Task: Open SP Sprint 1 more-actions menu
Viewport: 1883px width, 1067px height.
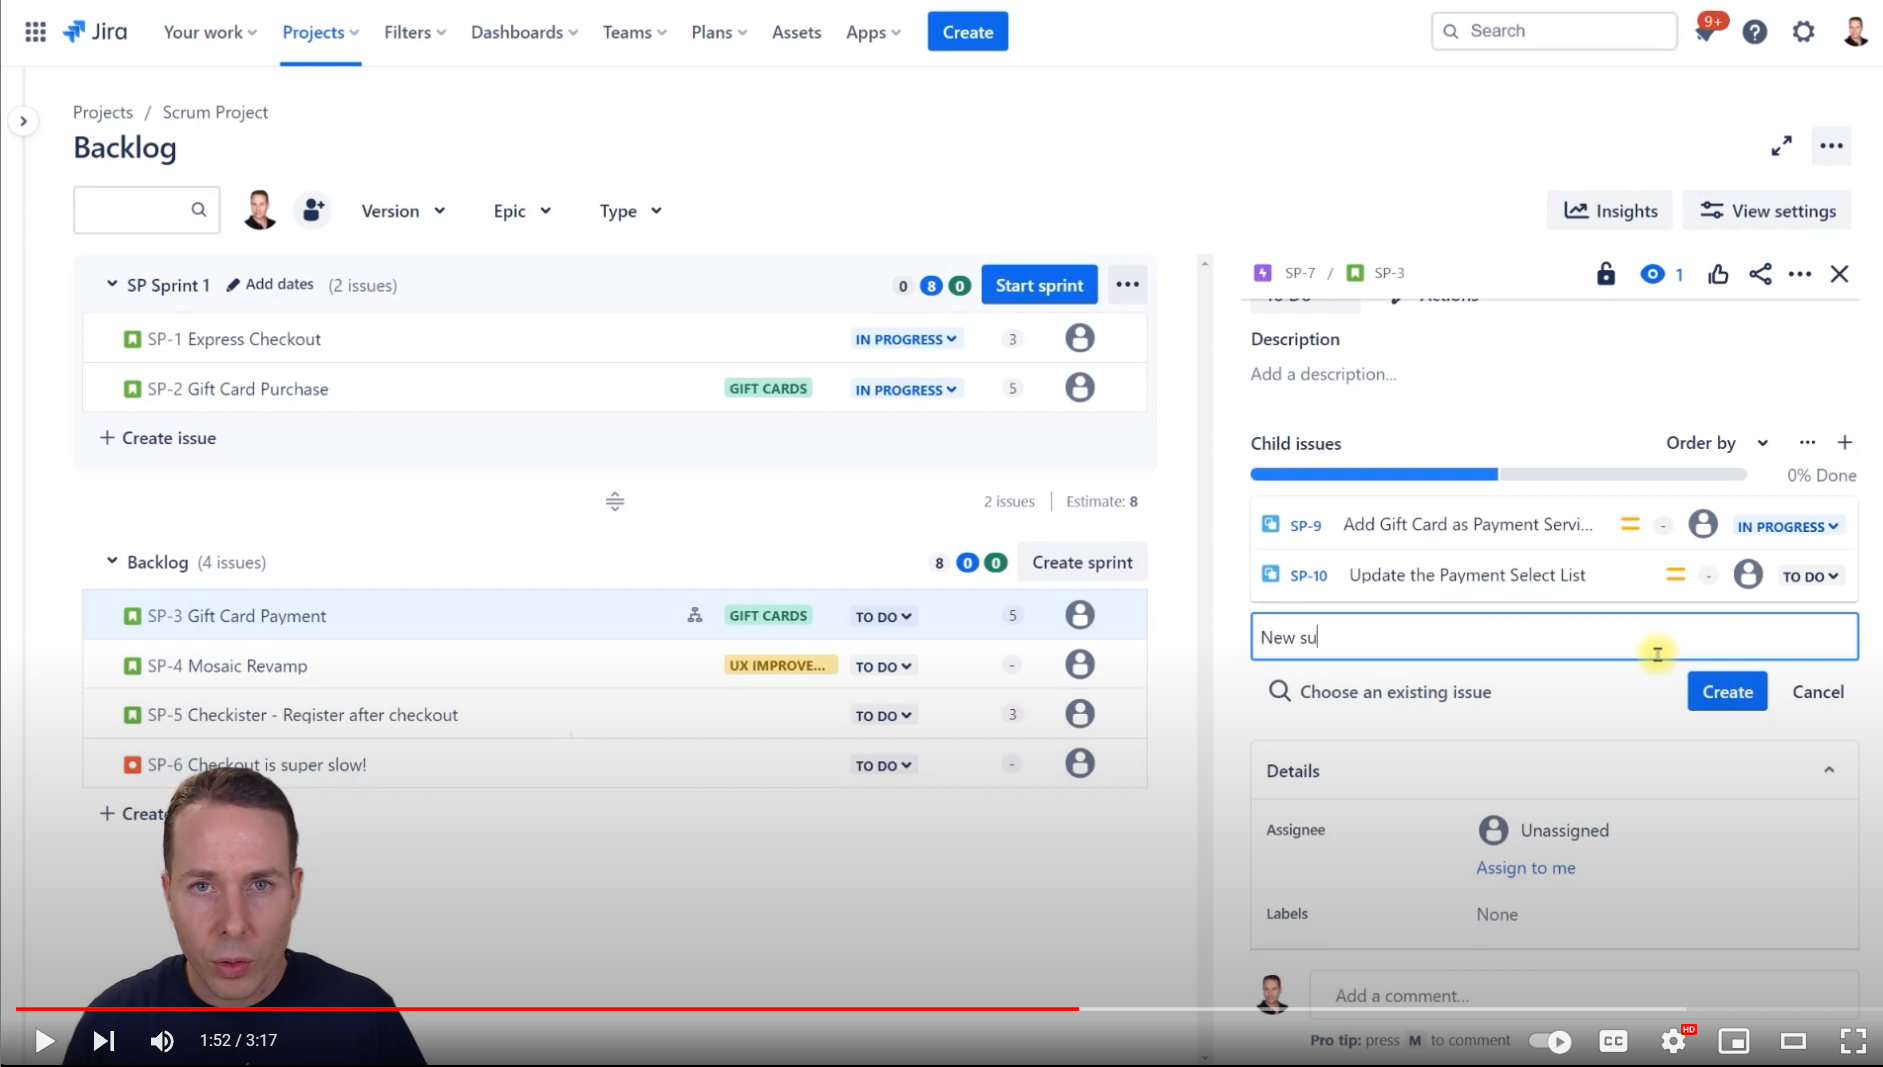Action: click(1127, 285)
